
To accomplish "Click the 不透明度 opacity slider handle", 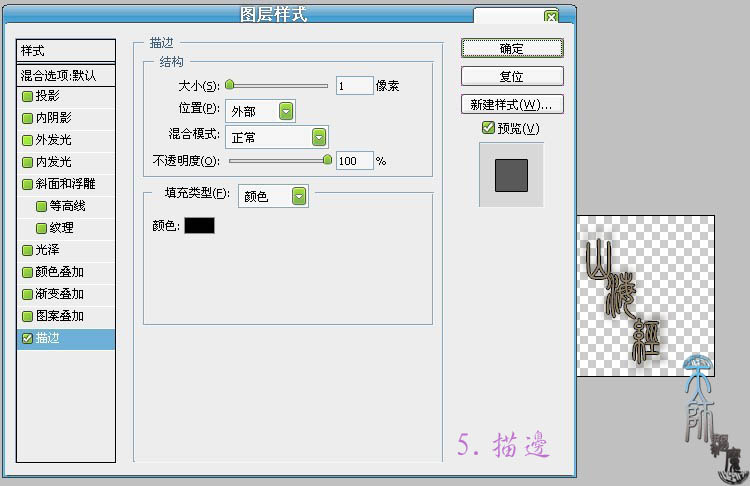I will (328, 159).
